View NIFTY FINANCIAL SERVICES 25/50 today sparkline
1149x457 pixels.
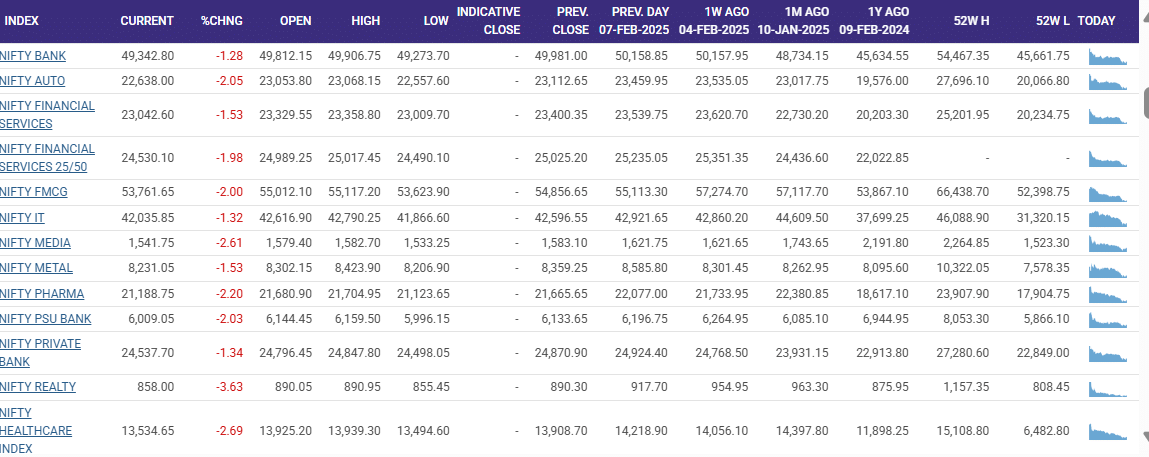point(1108,159)
